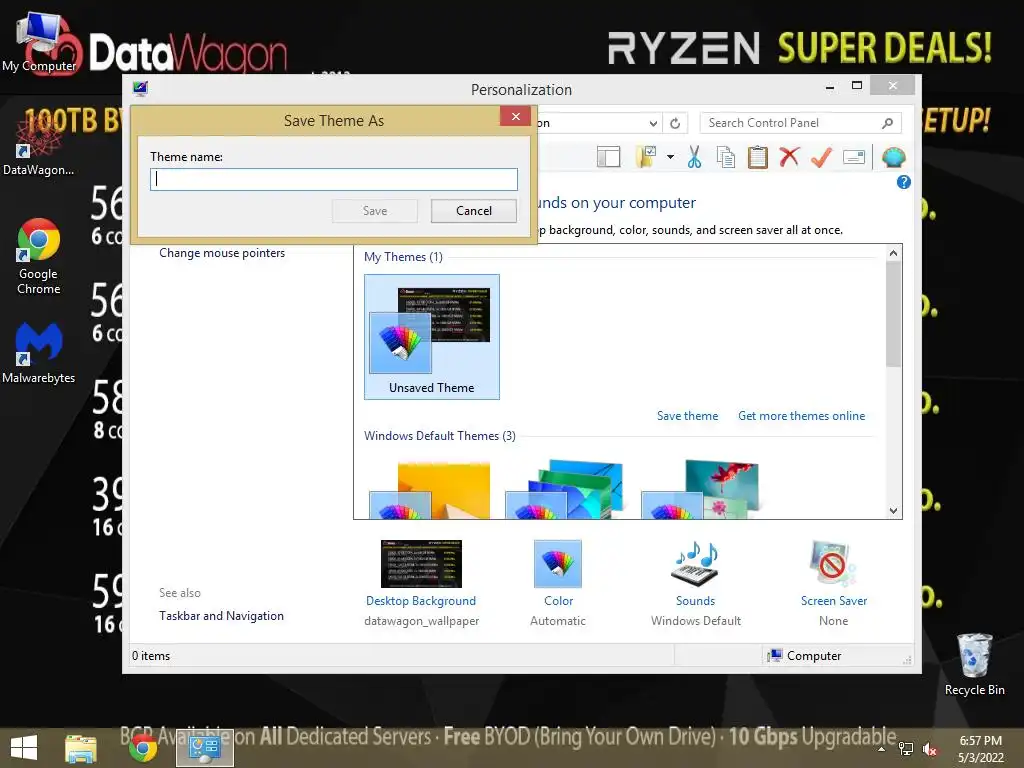
Task: Click the Desktop Background link text
Action: point(421,601)
